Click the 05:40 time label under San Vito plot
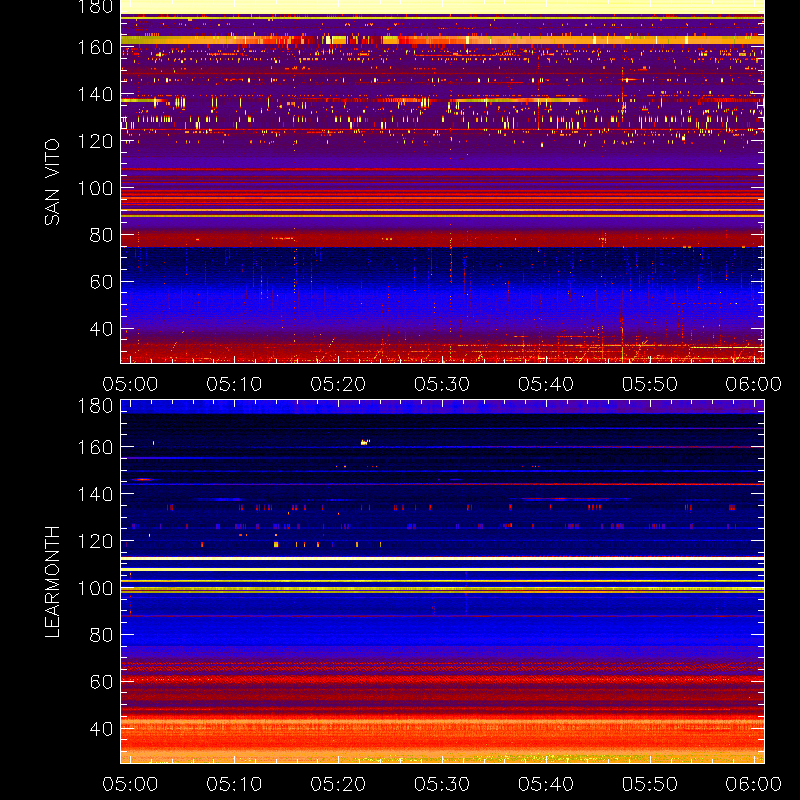This screenshot has width=800, height=800. 546,384
